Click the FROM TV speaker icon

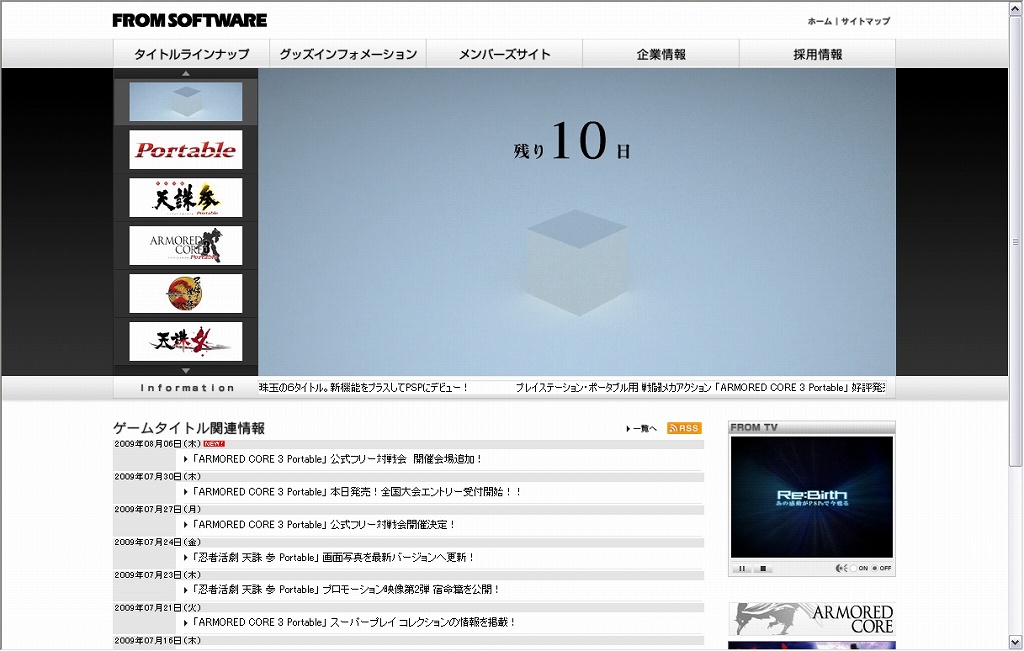841,569
